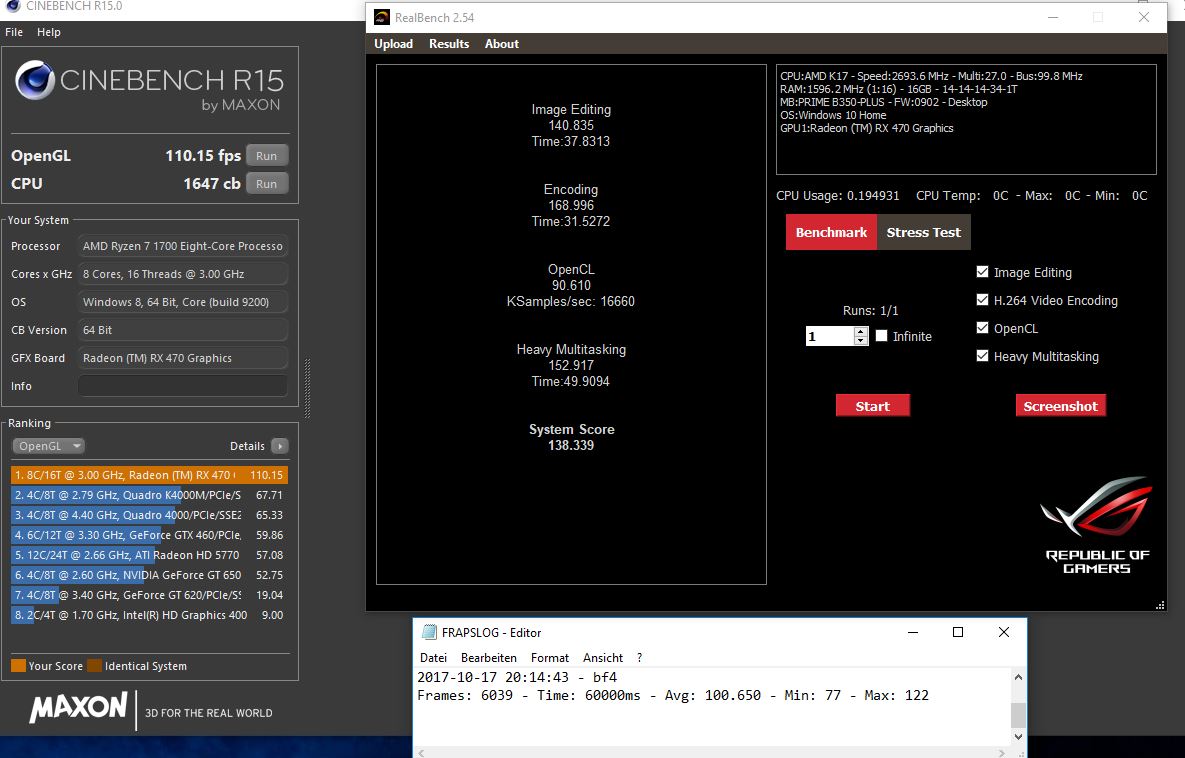
Task: Close the RealBench window
Action: [1143, 17]
